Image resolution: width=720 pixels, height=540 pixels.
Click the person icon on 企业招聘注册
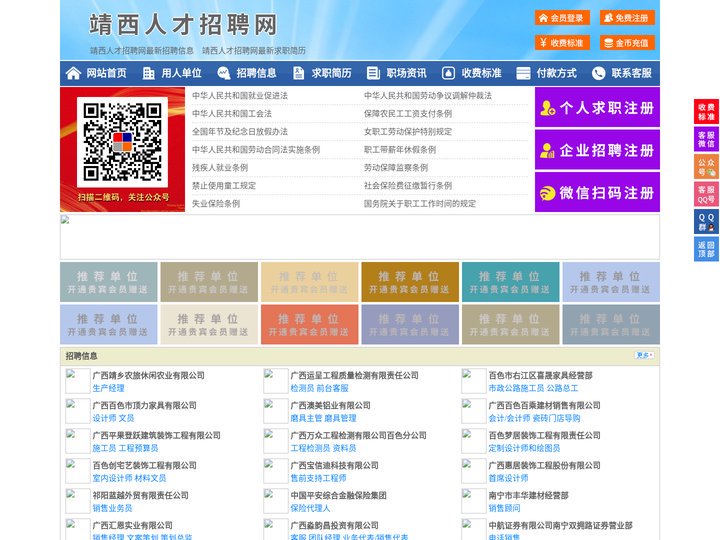547,150
